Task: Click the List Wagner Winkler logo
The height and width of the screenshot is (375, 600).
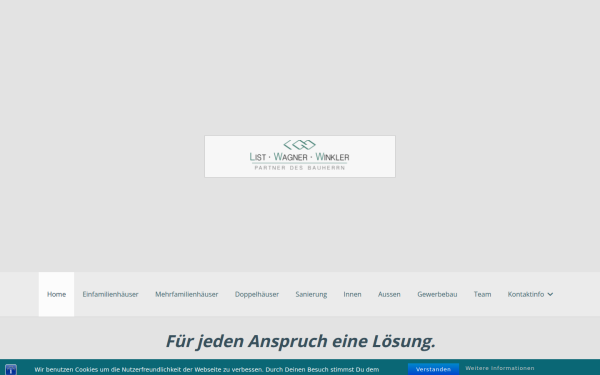Action: pos(300,156)
